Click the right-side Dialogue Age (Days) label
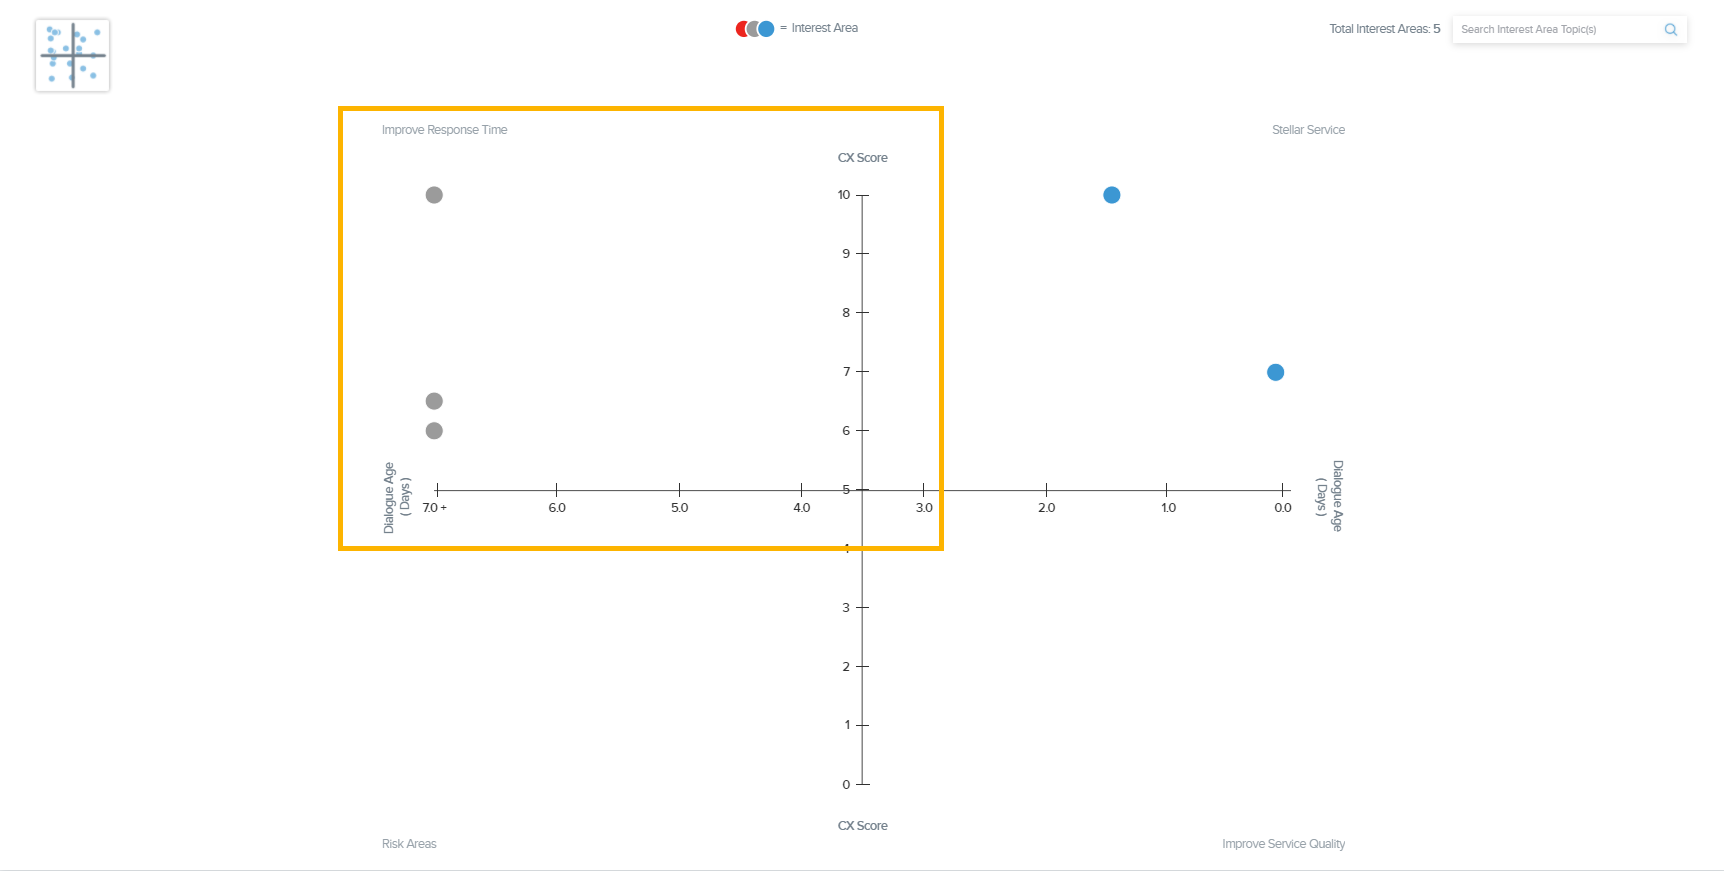This screenshot has width=1724, height=871. [x=1329, y=496]
